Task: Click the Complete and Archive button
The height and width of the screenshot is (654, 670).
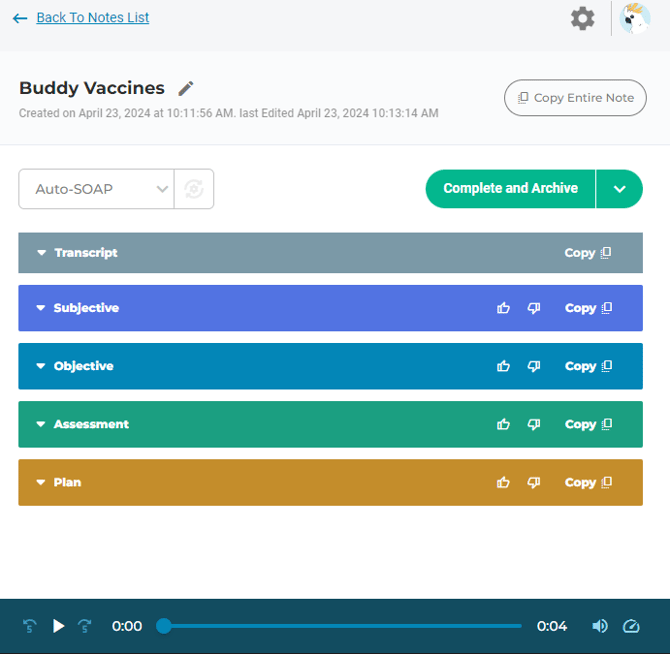Action: 510,188
